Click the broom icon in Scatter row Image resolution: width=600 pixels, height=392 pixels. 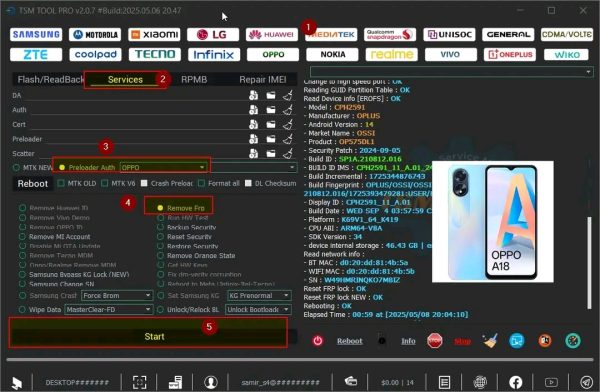[288, 153]
